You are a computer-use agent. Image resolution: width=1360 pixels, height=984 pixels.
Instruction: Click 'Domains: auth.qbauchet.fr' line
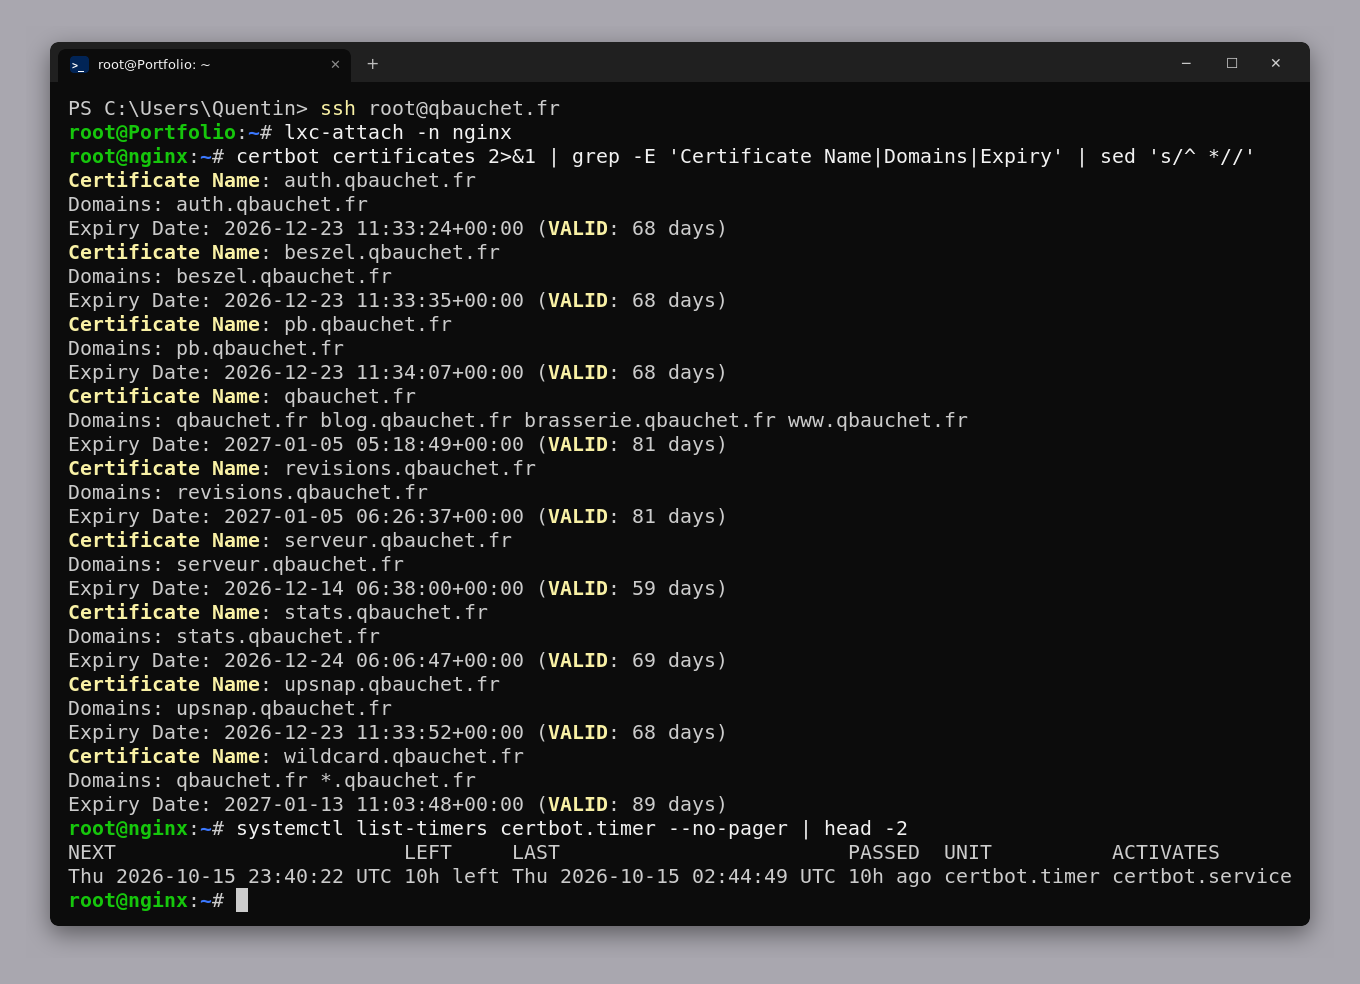point(218,204)
